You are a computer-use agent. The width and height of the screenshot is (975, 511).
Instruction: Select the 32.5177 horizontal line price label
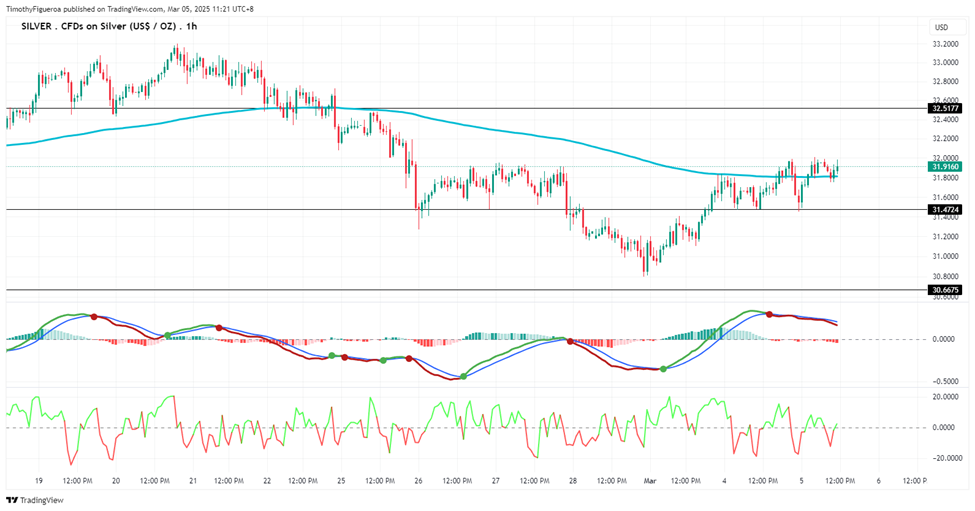[x=946, y=108]
